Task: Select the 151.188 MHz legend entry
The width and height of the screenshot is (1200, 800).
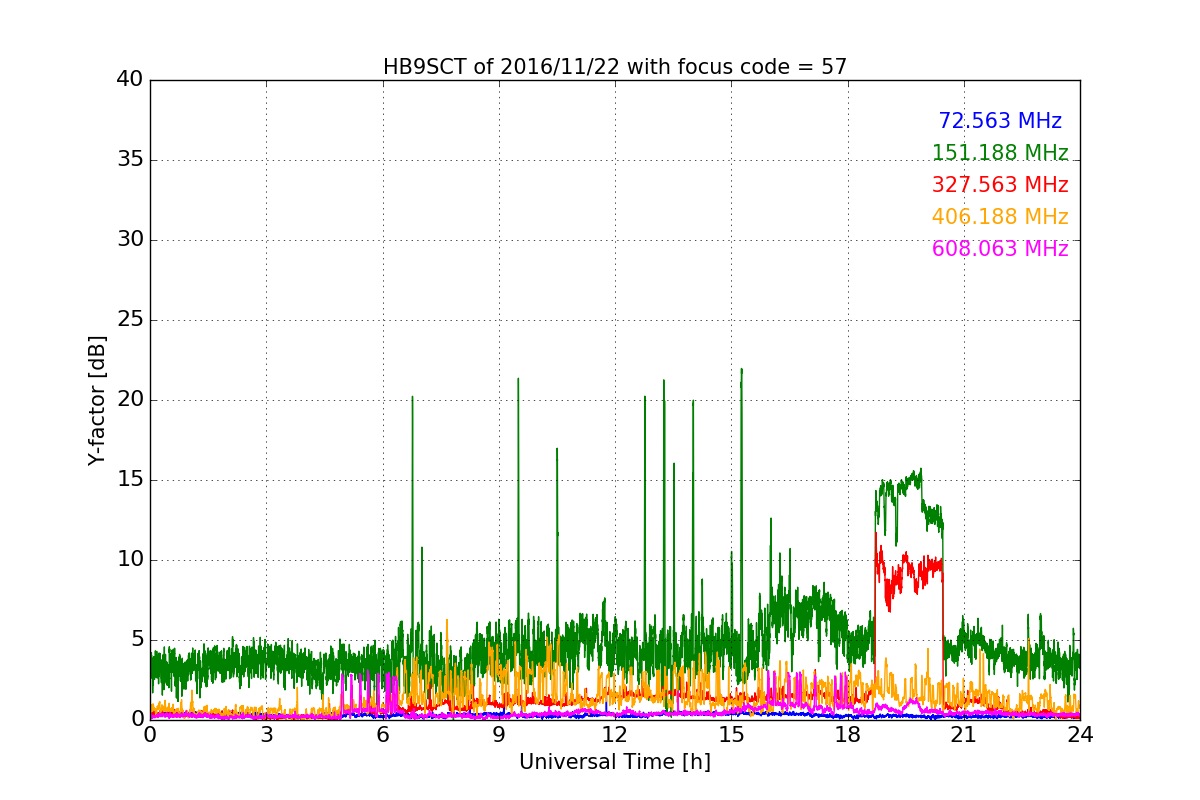Action: pyautogui.click(x=1000, y=153)
